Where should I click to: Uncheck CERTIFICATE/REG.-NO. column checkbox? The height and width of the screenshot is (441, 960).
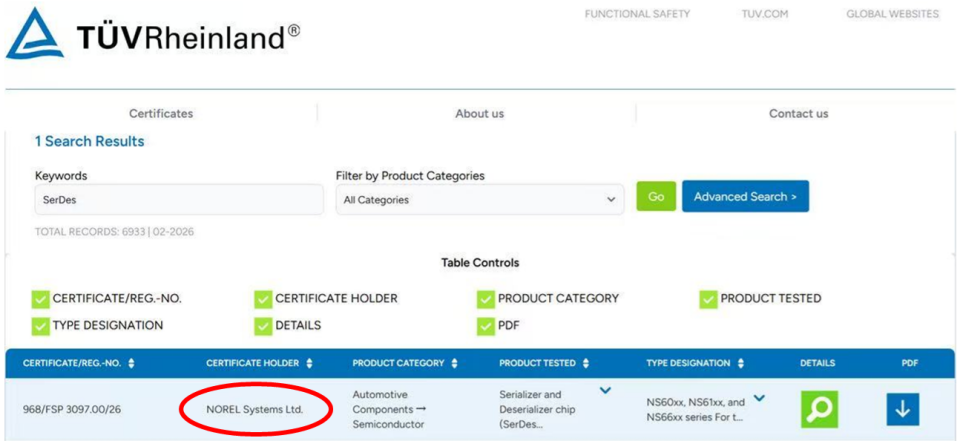(40, 299)
